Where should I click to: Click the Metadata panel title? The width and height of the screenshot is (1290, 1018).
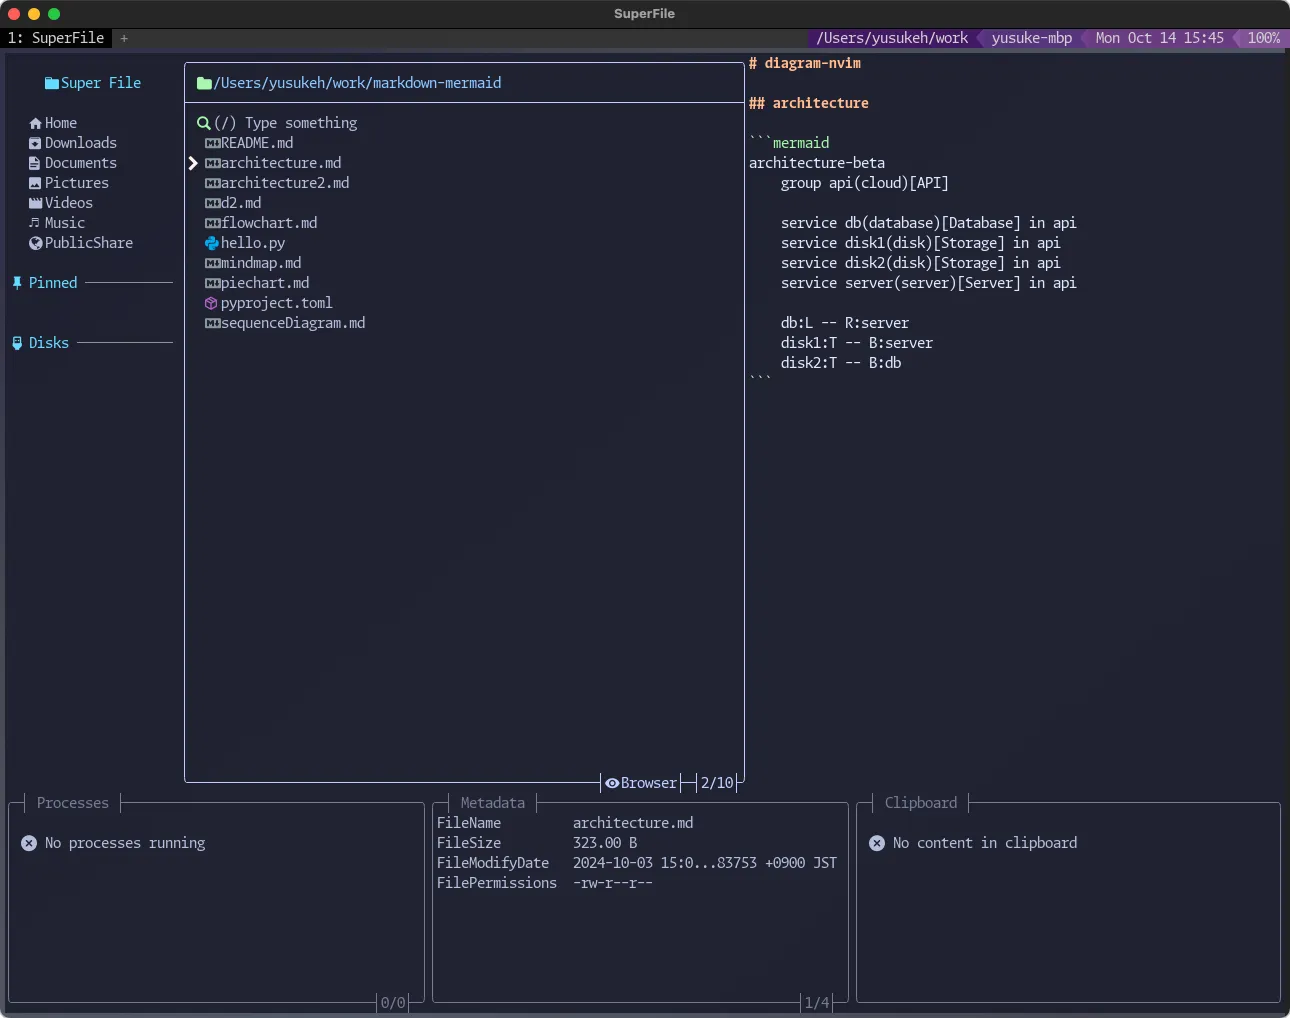(493, 803)
